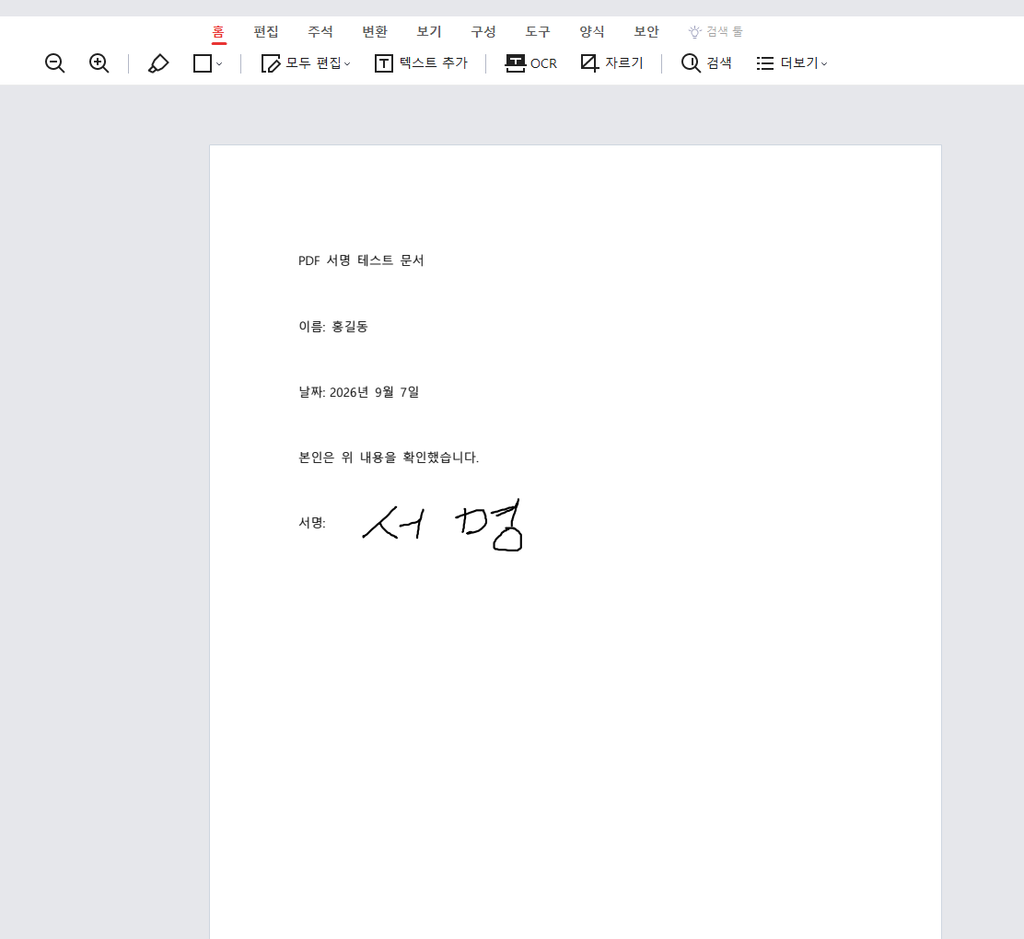Select the handwritten signature drawing
1024x939 pixels.
(443, 525)
